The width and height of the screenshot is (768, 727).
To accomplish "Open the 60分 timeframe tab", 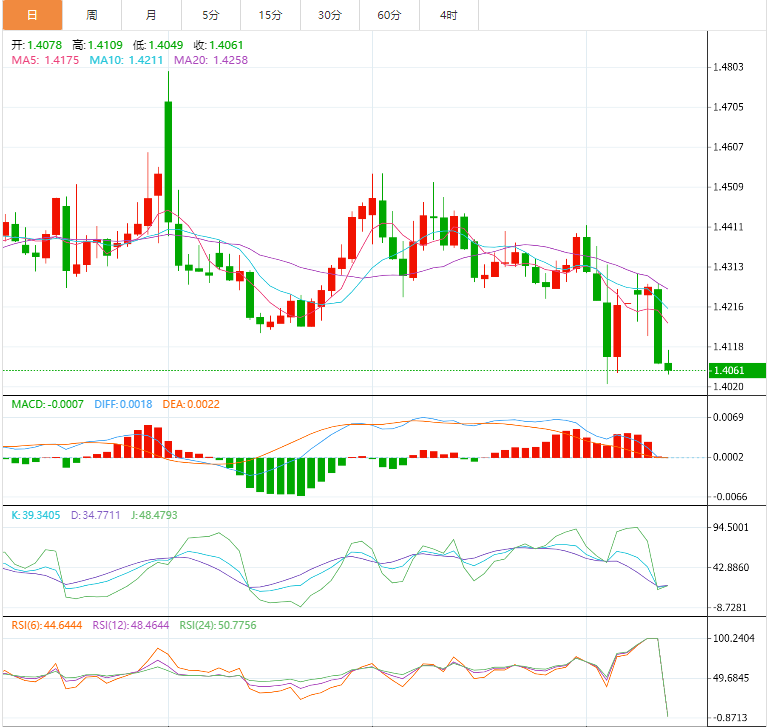I will [x=389, y=15].
